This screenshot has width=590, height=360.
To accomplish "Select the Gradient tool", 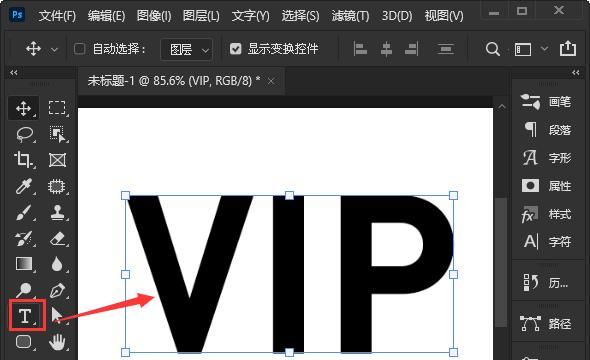I will click(24, 264).
